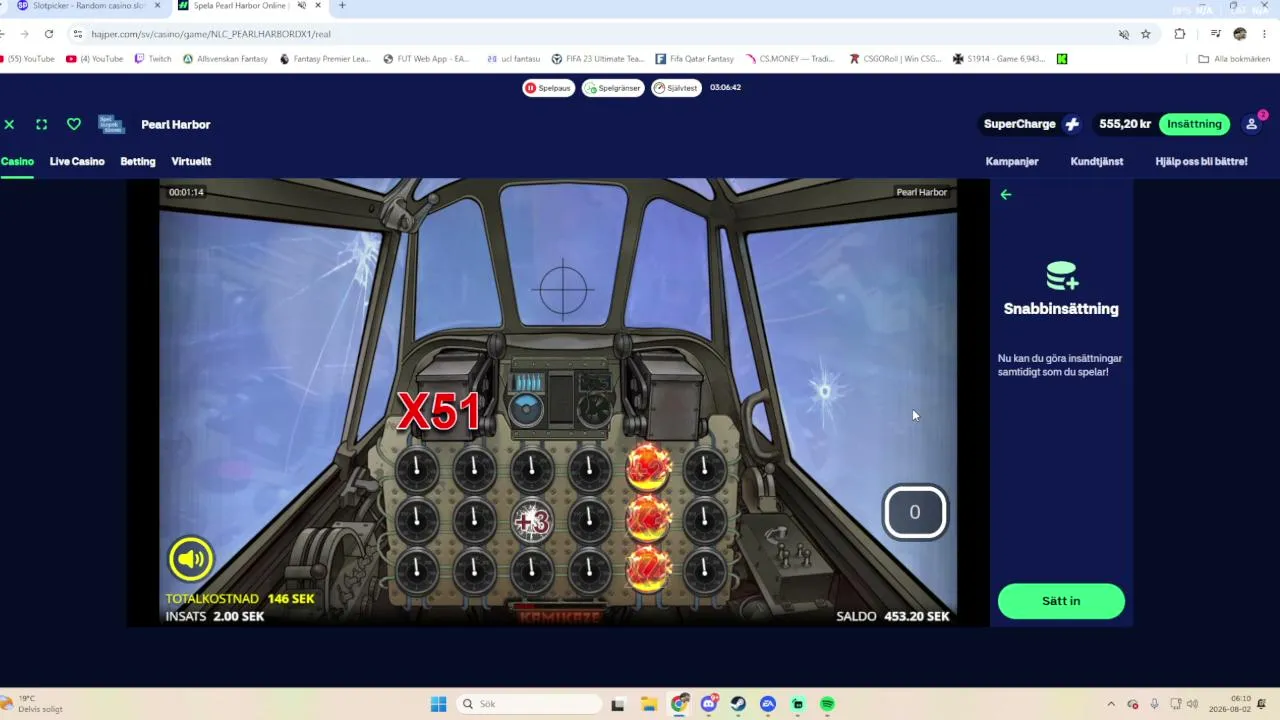Show hidden system tray icons

tap(1111, 704)
